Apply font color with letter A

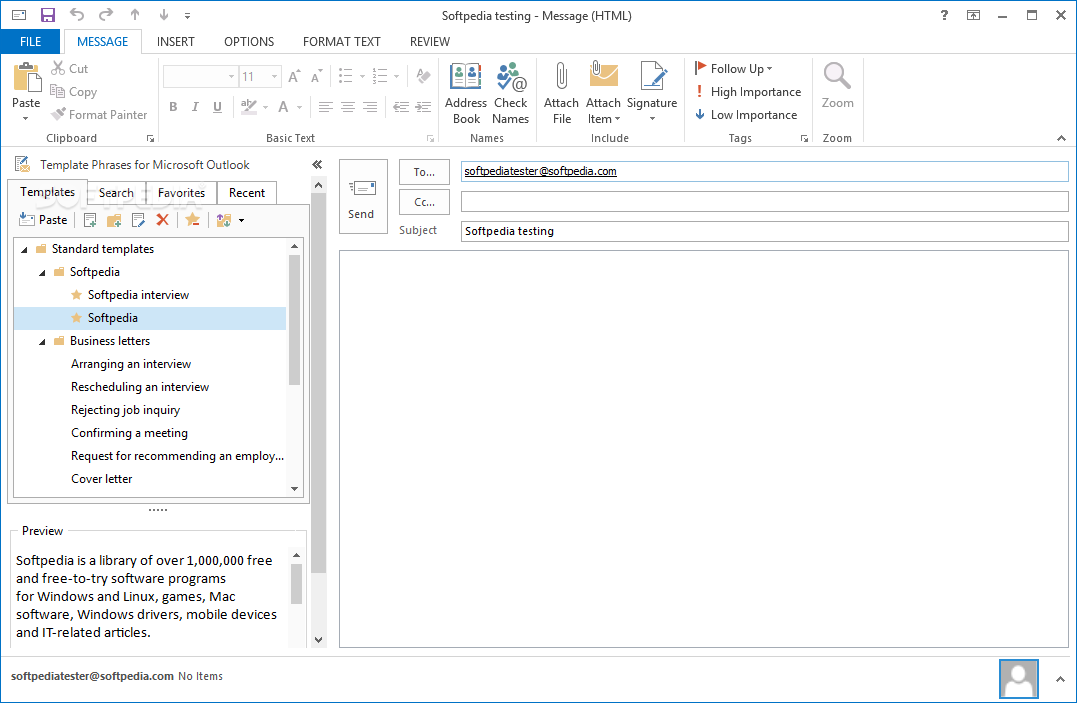(283, 107)
